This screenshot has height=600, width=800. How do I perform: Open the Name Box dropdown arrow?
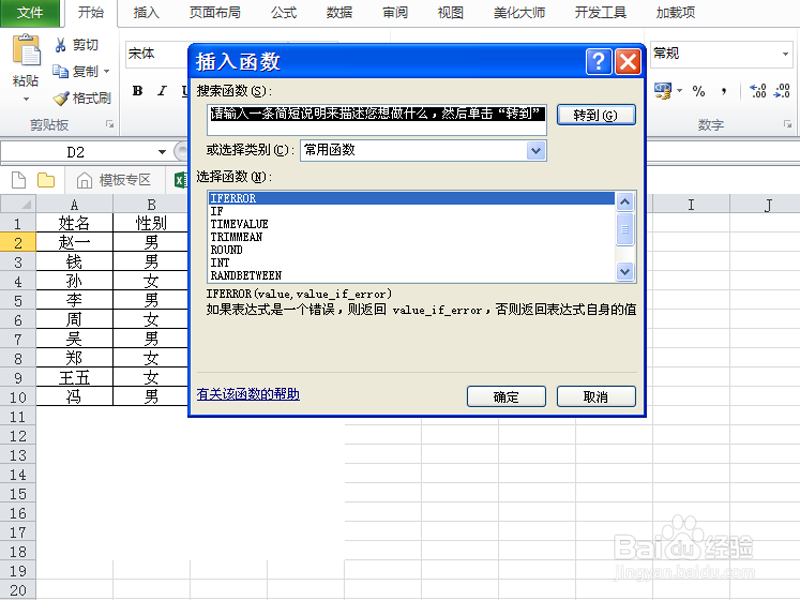pyautogui.click(x=162, y=152)
